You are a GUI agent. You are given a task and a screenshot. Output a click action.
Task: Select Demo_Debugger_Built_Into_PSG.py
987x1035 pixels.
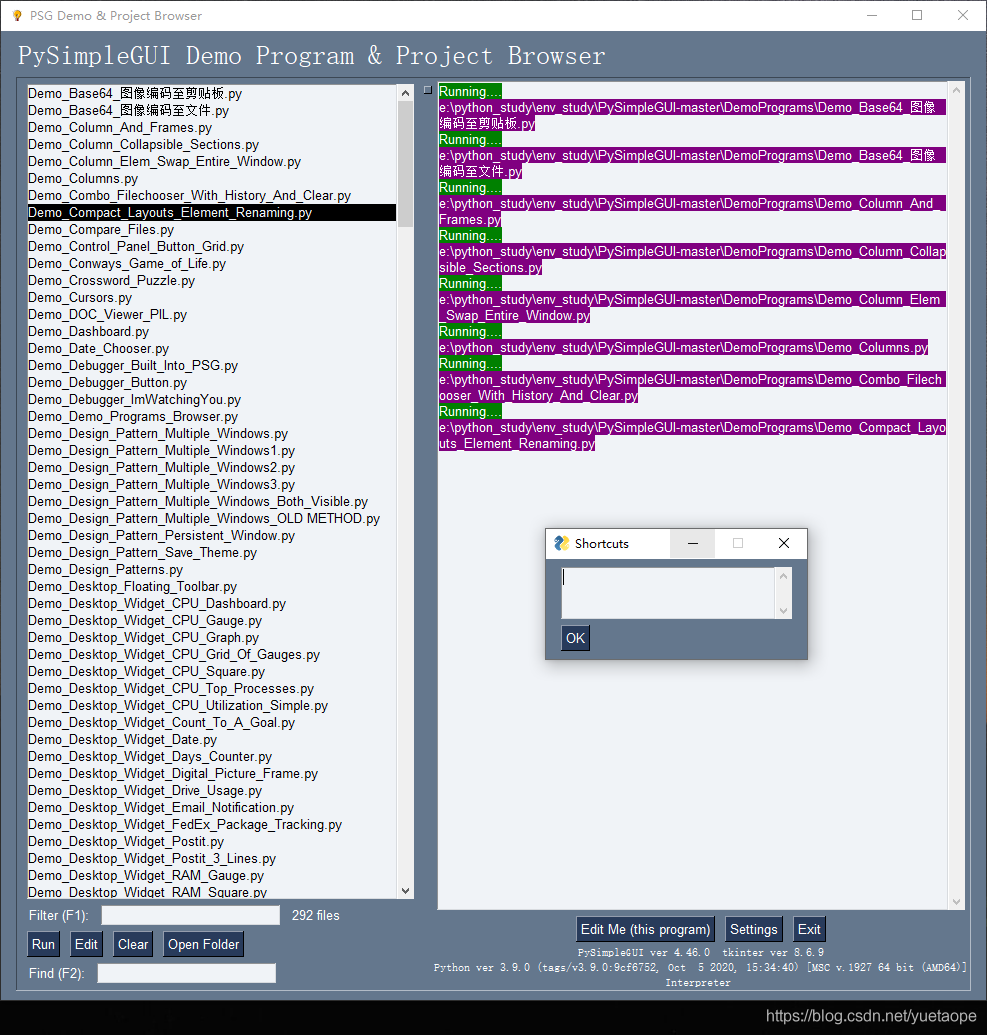211,366
